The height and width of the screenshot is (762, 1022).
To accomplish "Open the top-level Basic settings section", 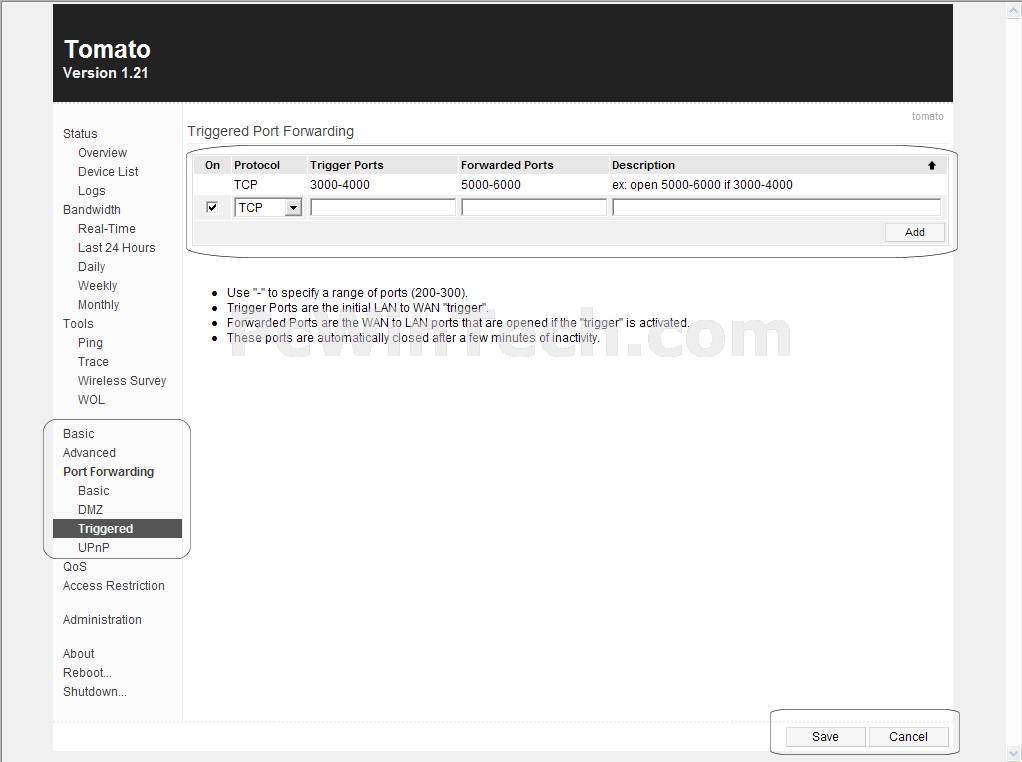I will (x=79, y=433).
